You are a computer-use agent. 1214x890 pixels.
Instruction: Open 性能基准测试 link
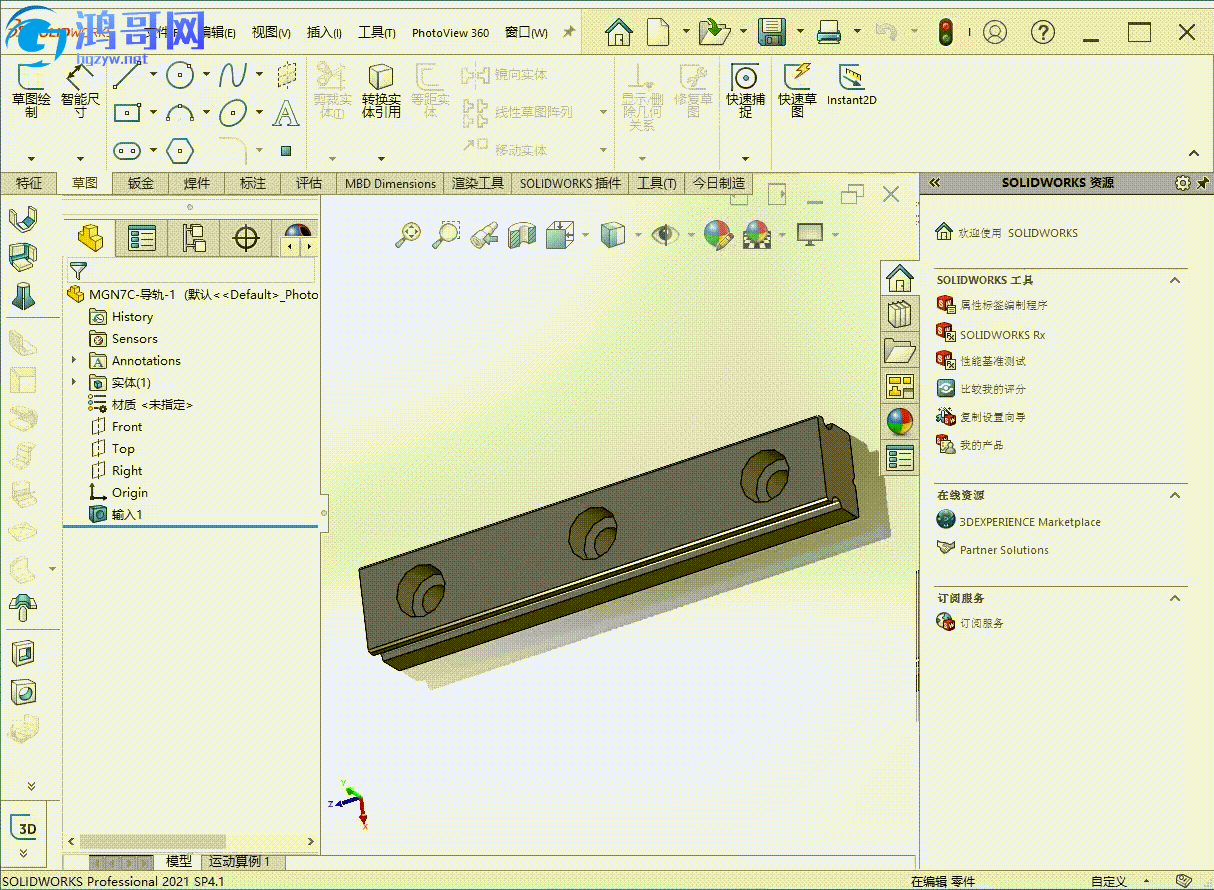click(x=992, y=361)
